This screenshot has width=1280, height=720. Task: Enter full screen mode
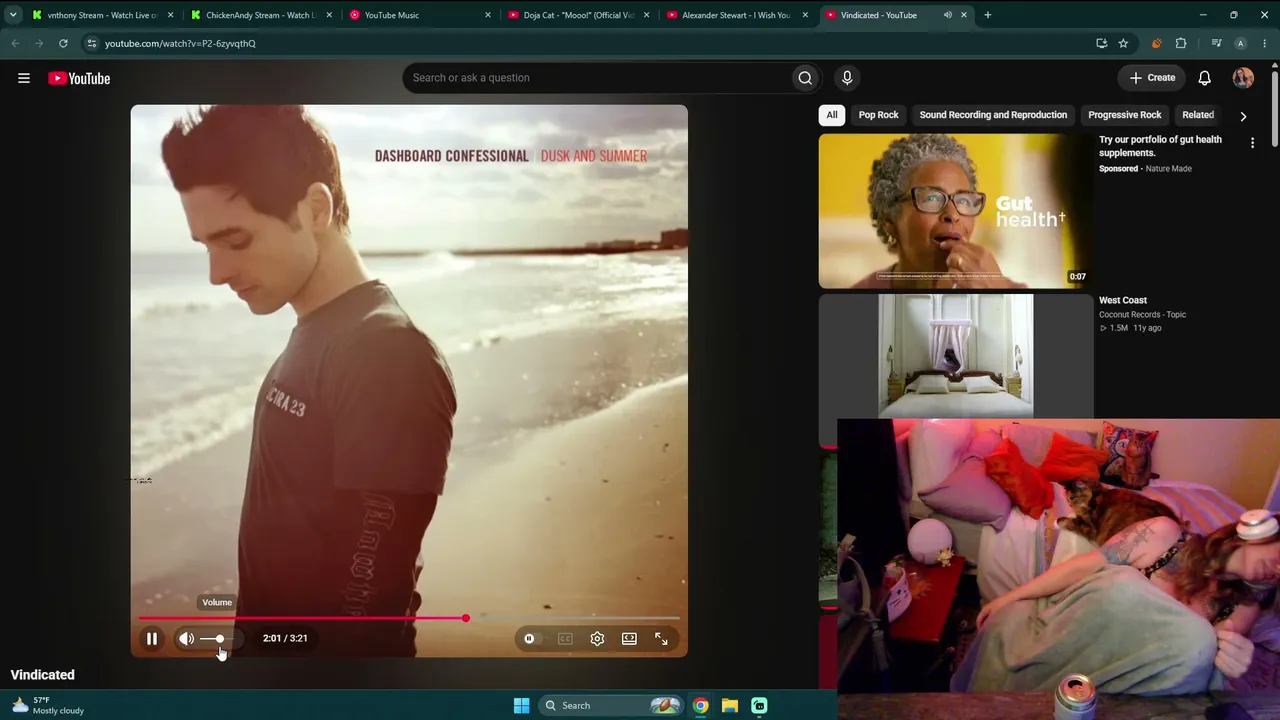pos(661,638)
